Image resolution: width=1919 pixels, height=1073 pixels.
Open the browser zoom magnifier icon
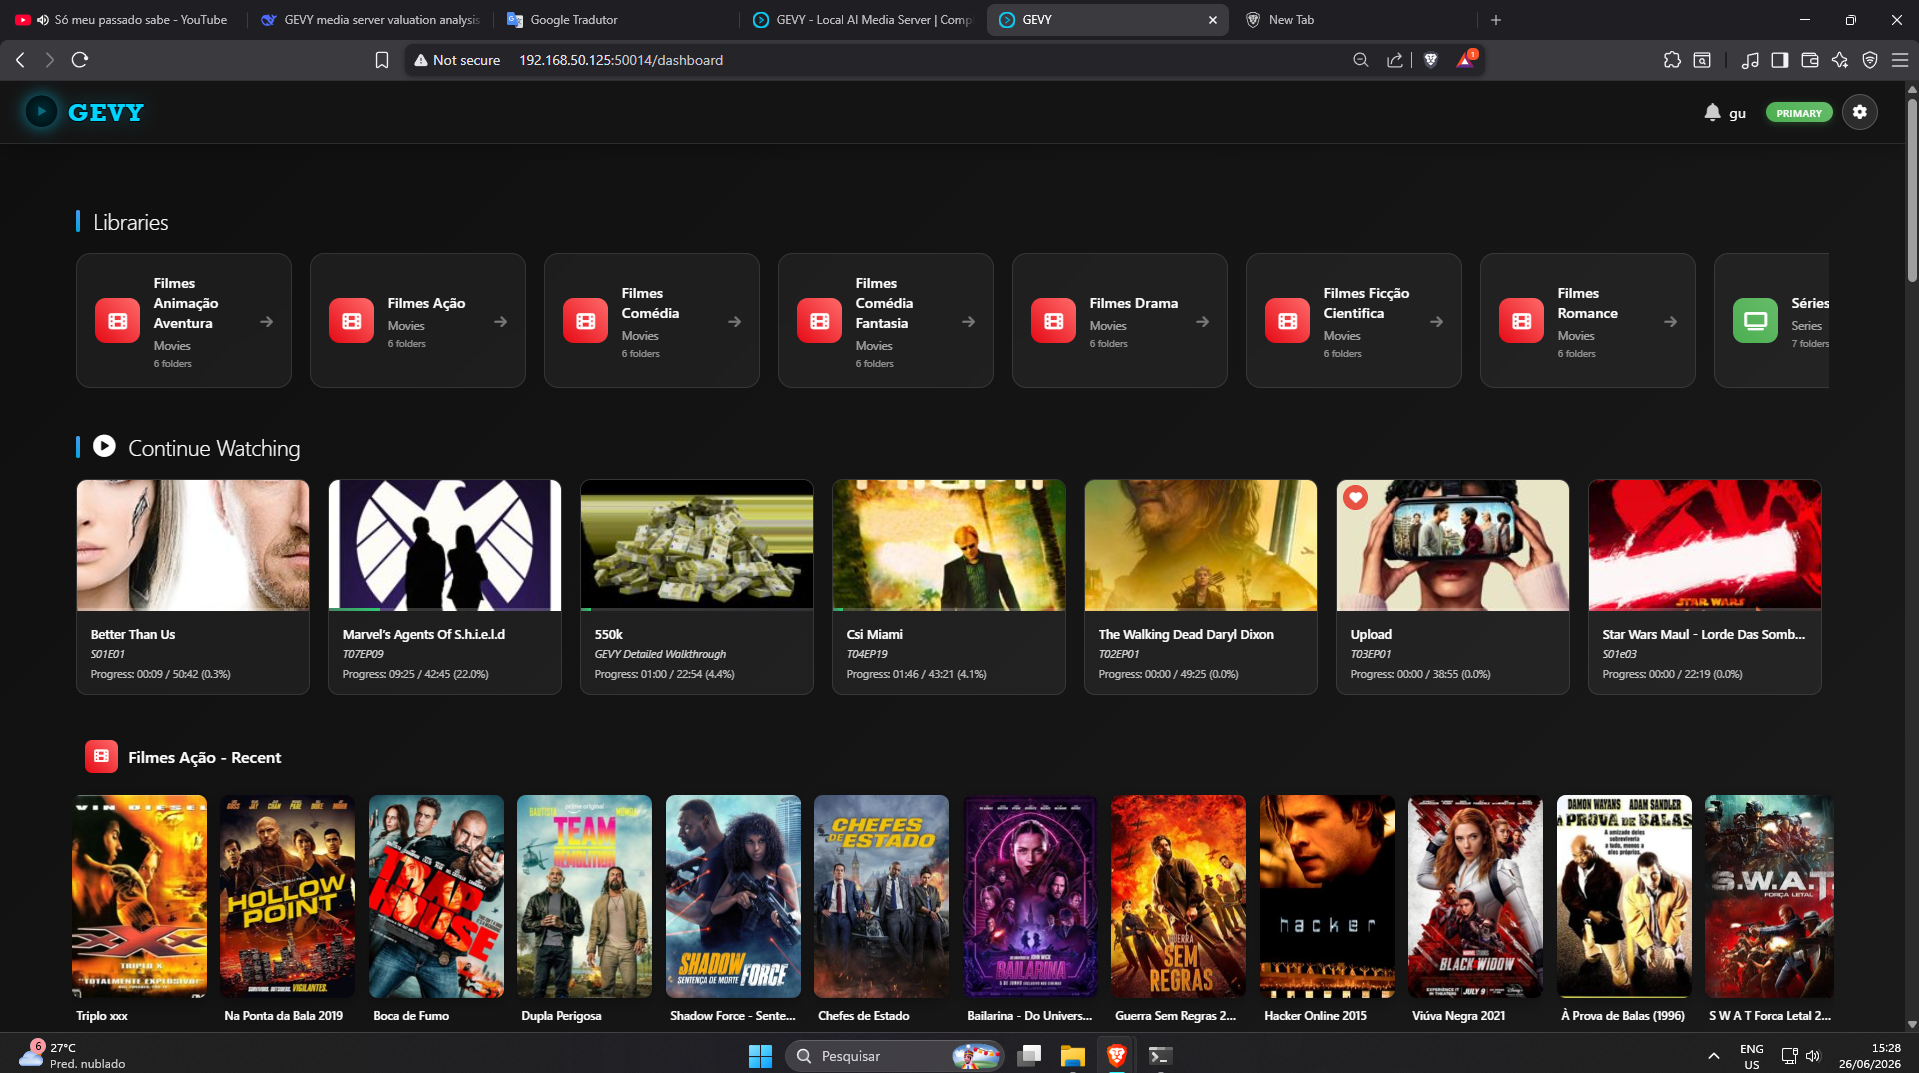point(1360,60)
